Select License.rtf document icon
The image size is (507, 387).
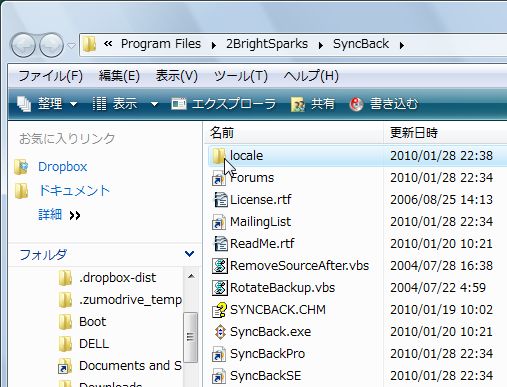[220, 200]
